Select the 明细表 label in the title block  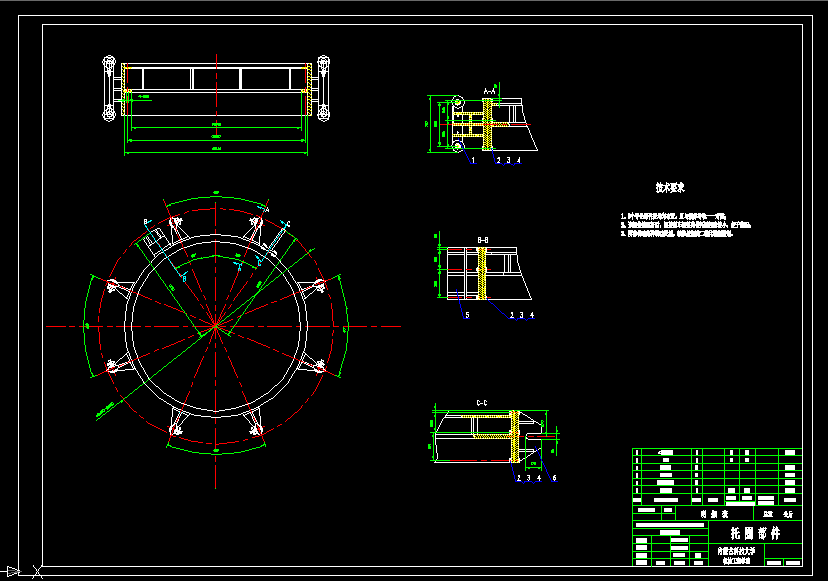tap(714, 514)
